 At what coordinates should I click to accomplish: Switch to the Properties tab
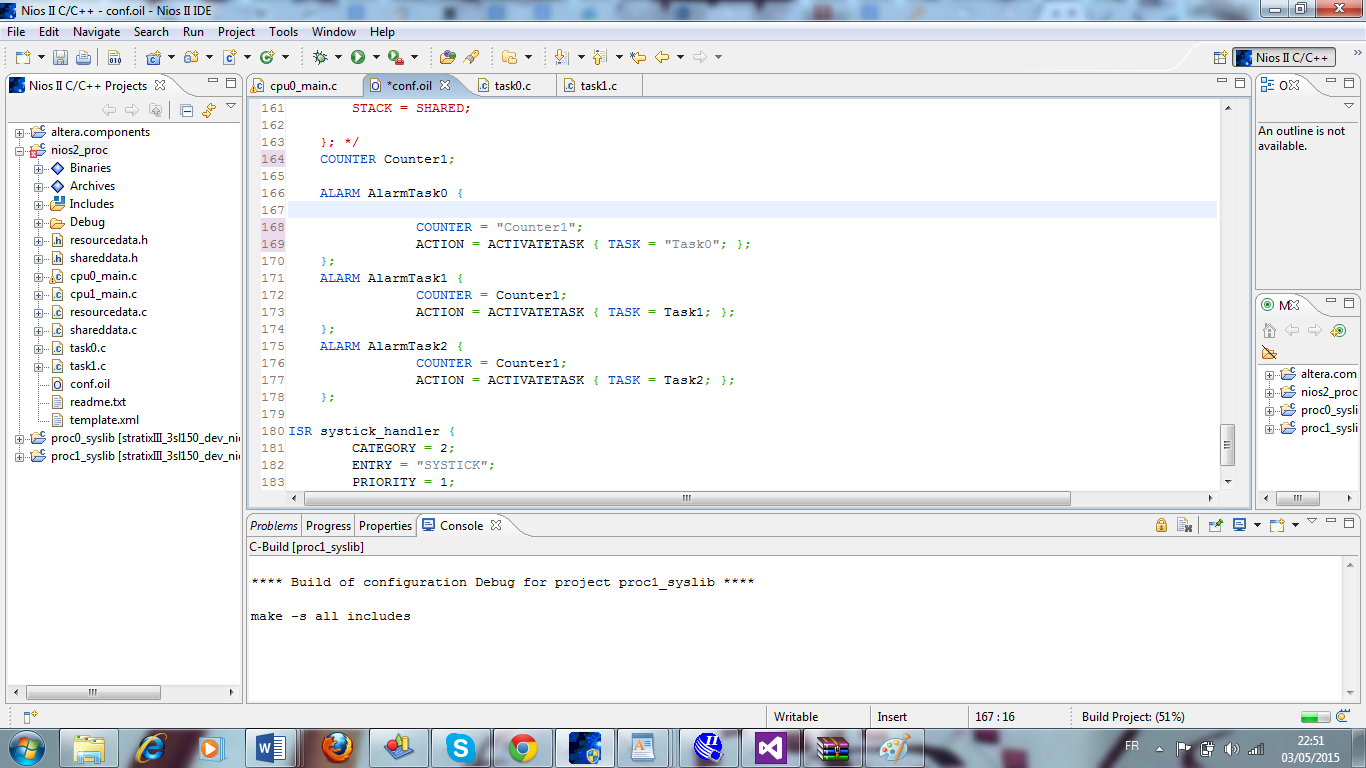(x=385, y=525)
